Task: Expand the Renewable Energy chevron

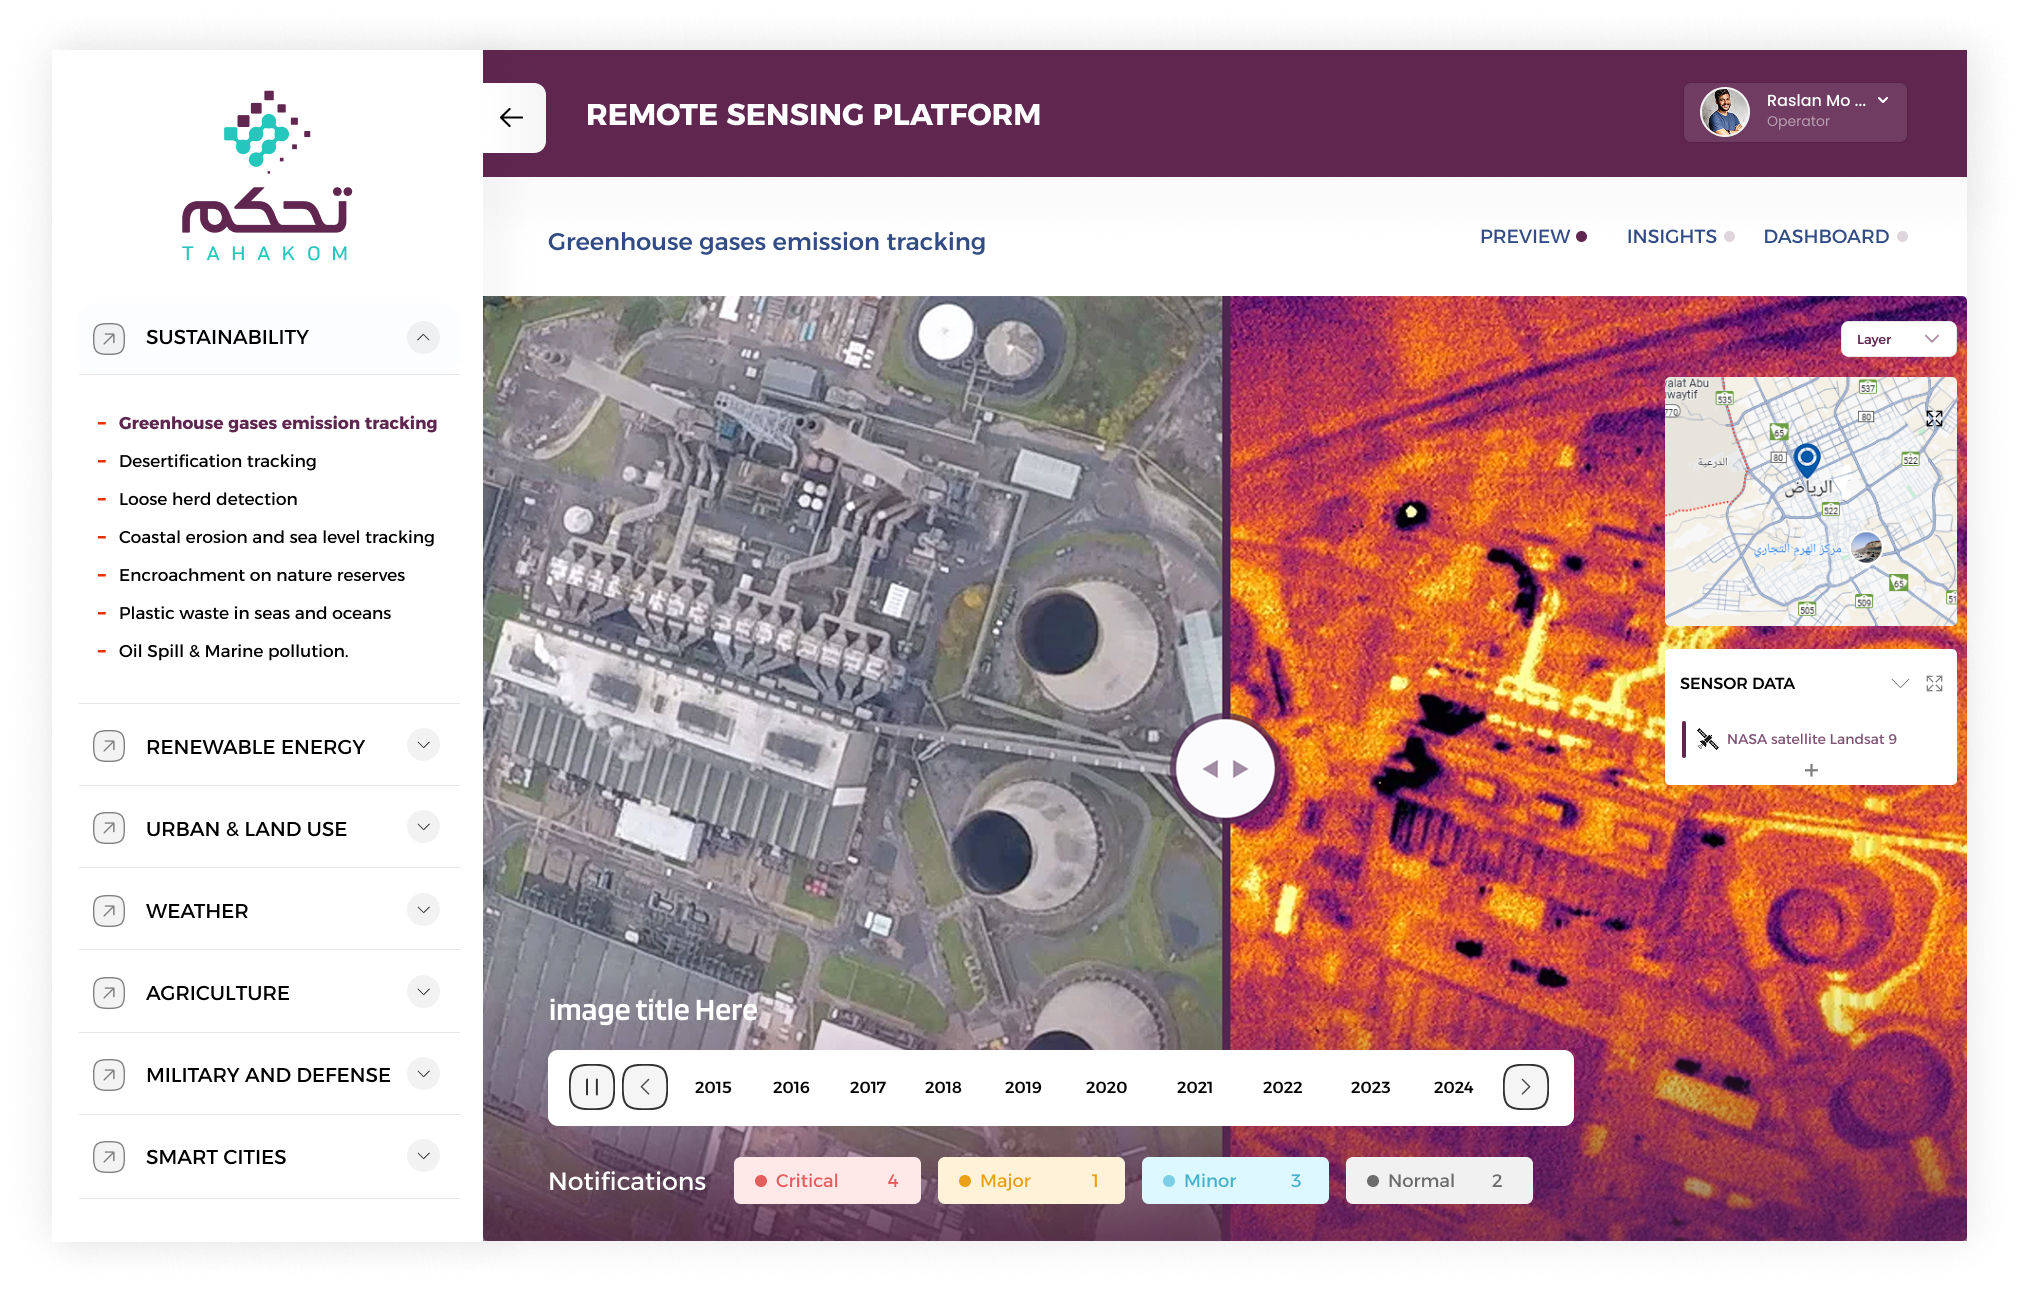Action: (424, 745)
